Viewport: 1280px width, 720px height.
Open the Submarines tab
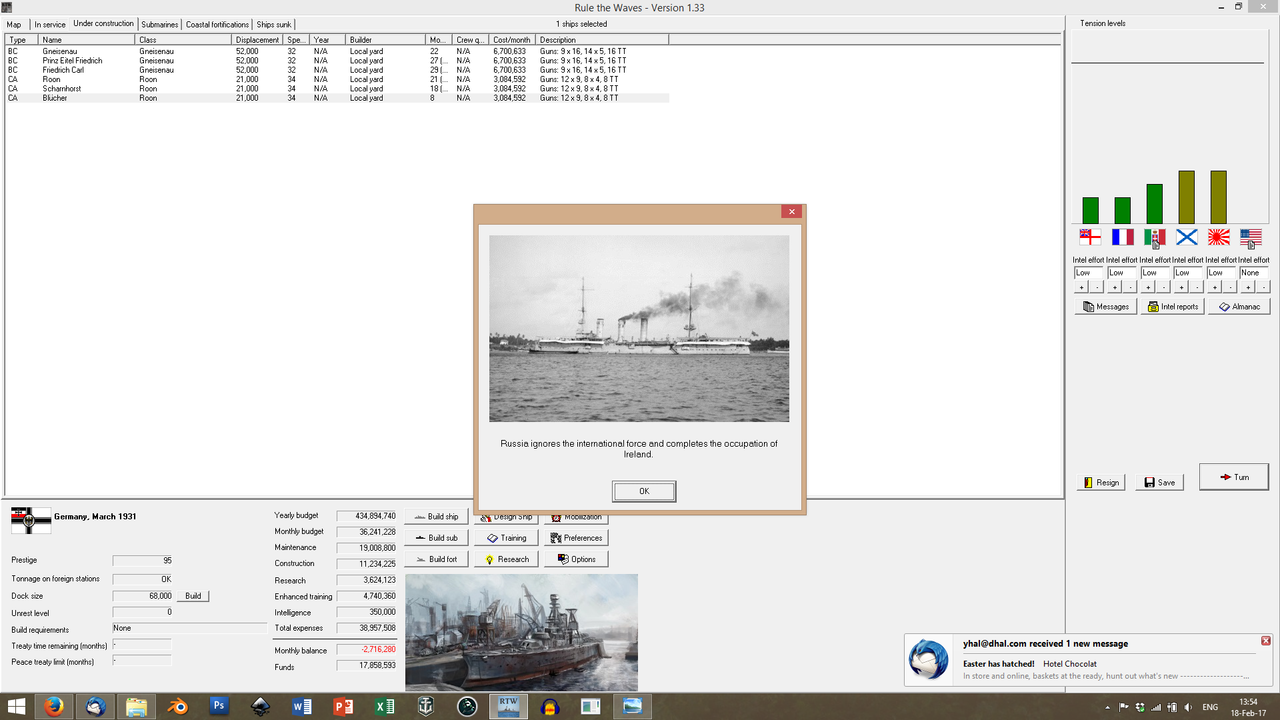click(159, 24)
